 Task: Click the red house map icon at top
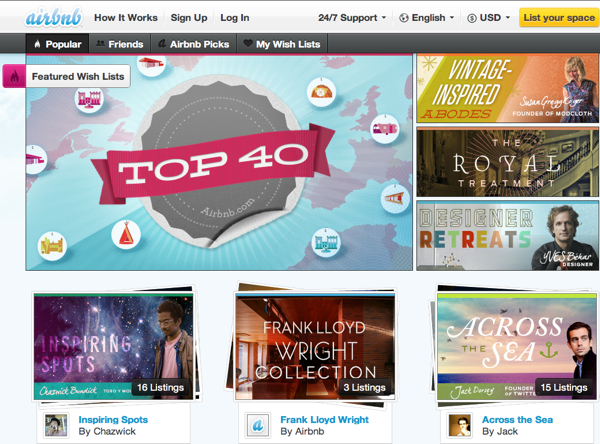(152, 63)
